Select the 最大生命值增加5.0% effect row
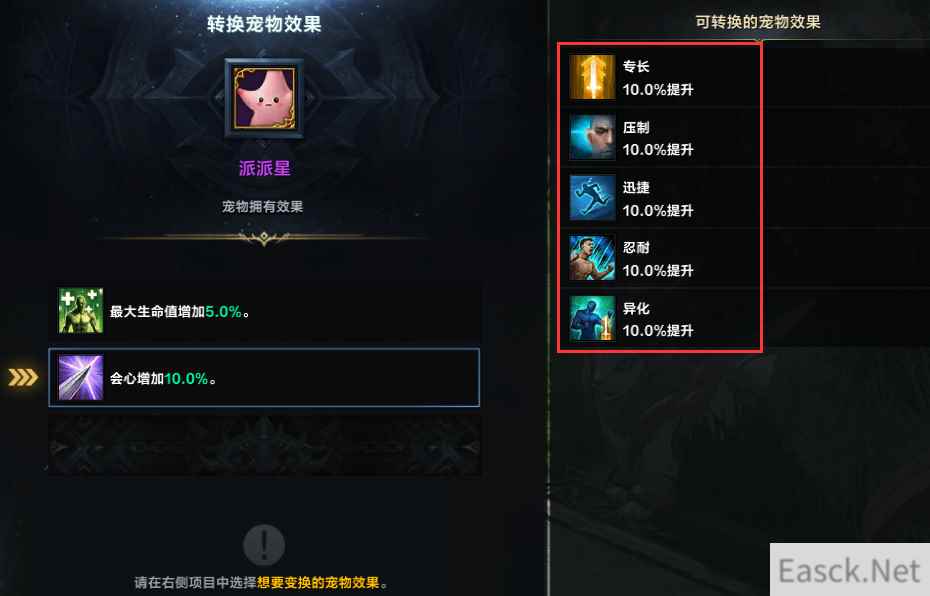This screenshot has width=930, height=596. pos(264,311)
